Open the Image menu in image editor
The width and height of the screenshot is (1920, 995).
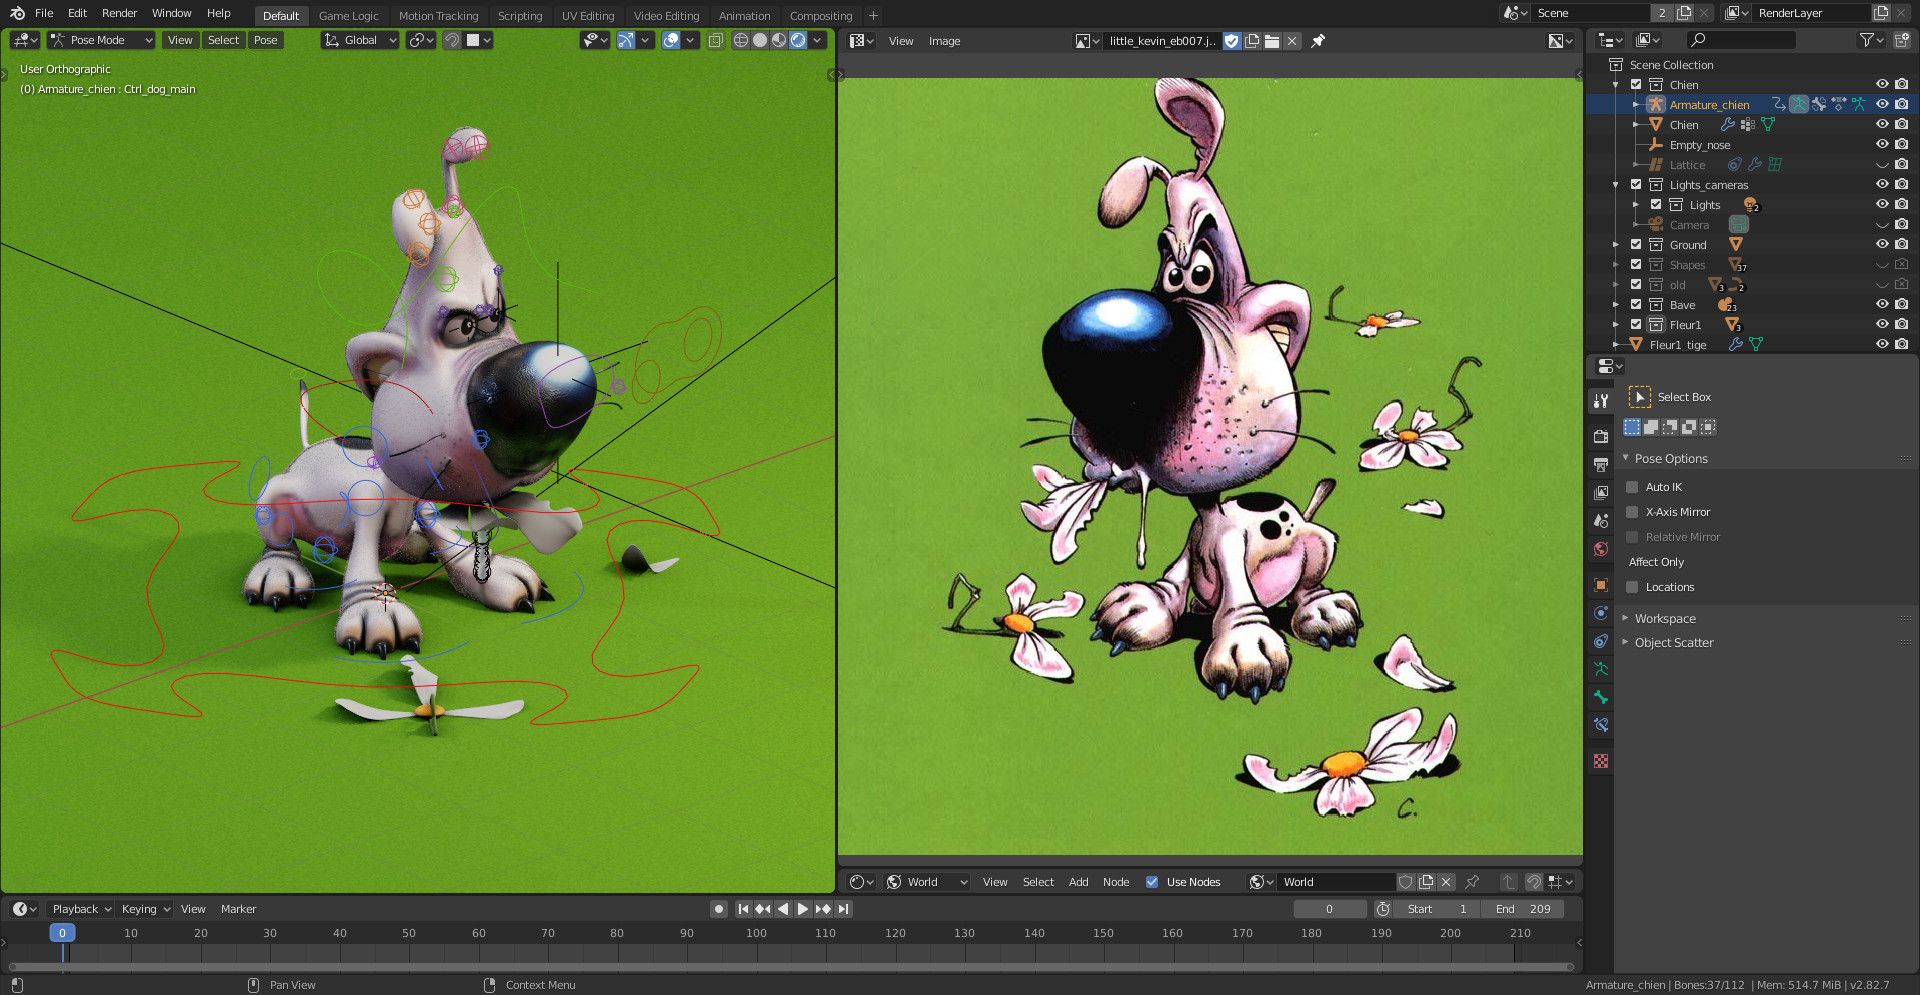(x=944, y=41)
